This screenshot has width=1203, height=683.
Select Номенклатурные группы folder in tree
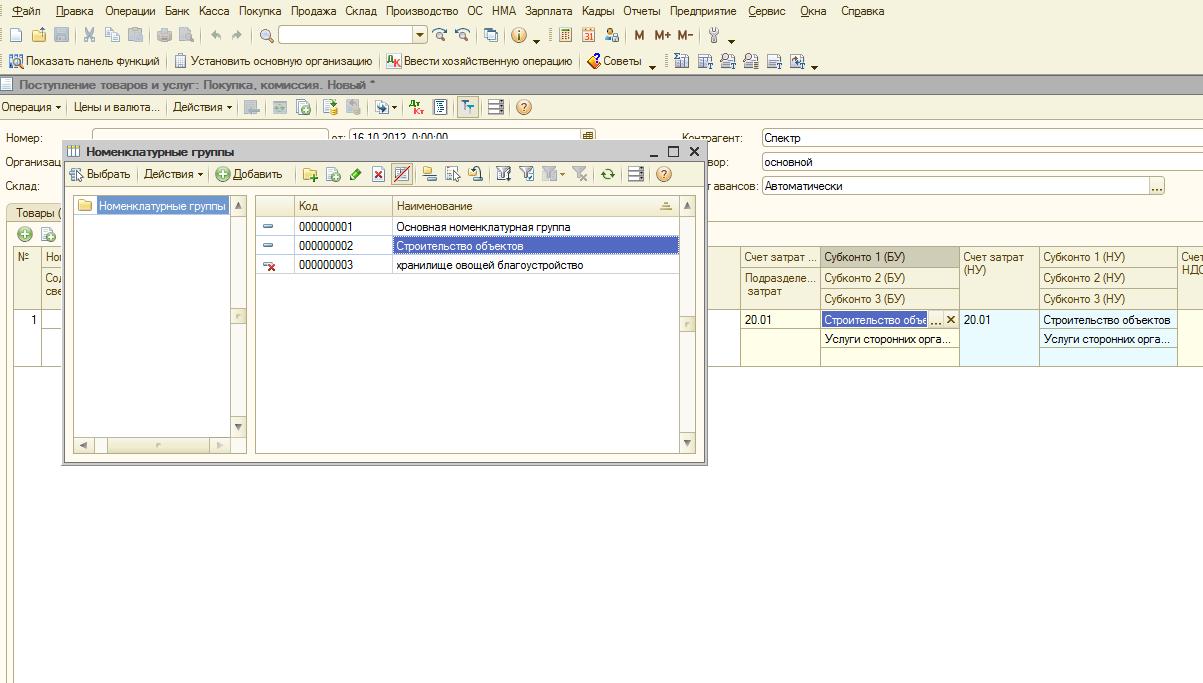[161, 206]
